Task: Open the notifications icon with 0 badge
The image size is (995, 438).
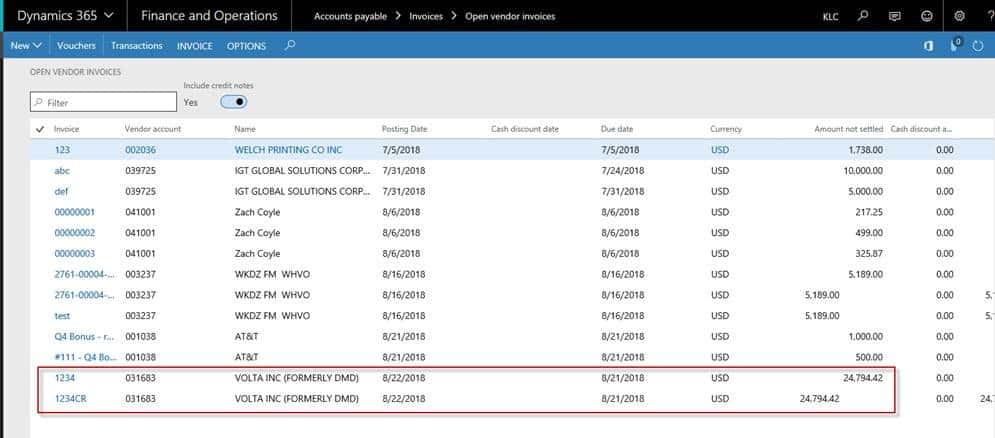Action: pyautogui.click(x=956, y=45)
